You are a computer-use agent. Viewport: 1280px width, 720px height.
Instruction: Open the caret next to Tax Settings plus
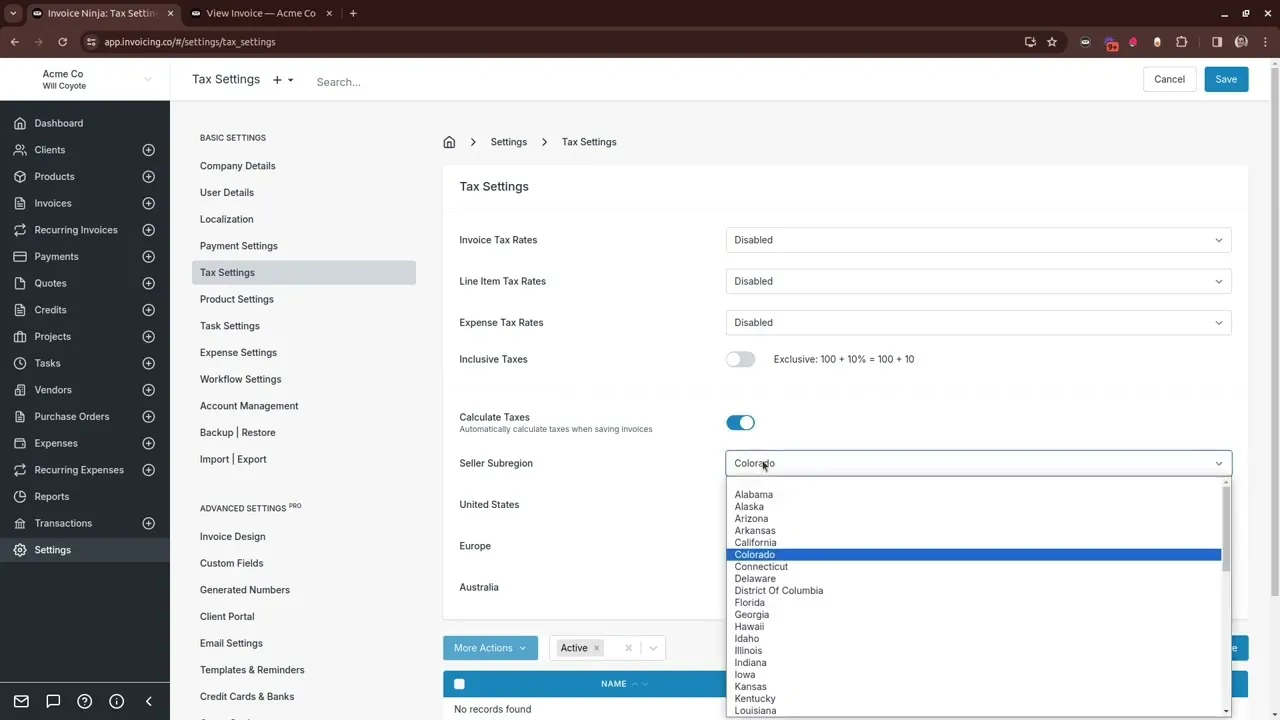pos(291,80)
